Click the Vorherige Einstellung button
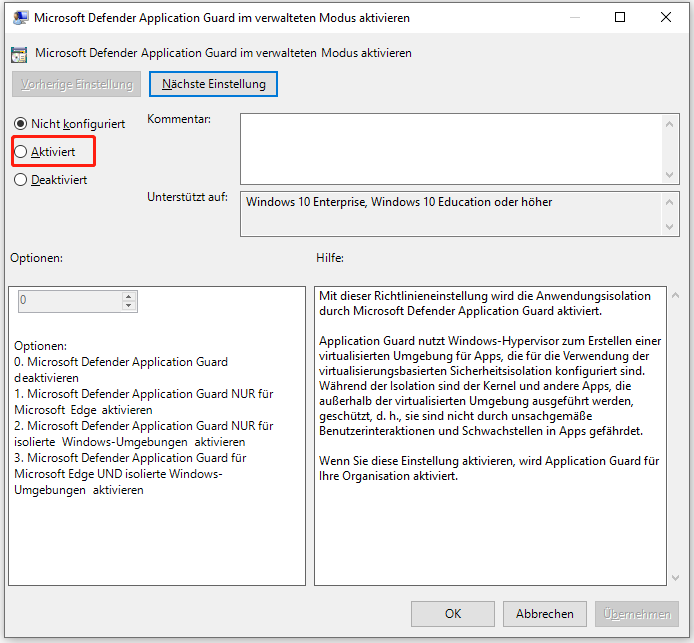Screen dimensions: 694x643 coord(77,84)
